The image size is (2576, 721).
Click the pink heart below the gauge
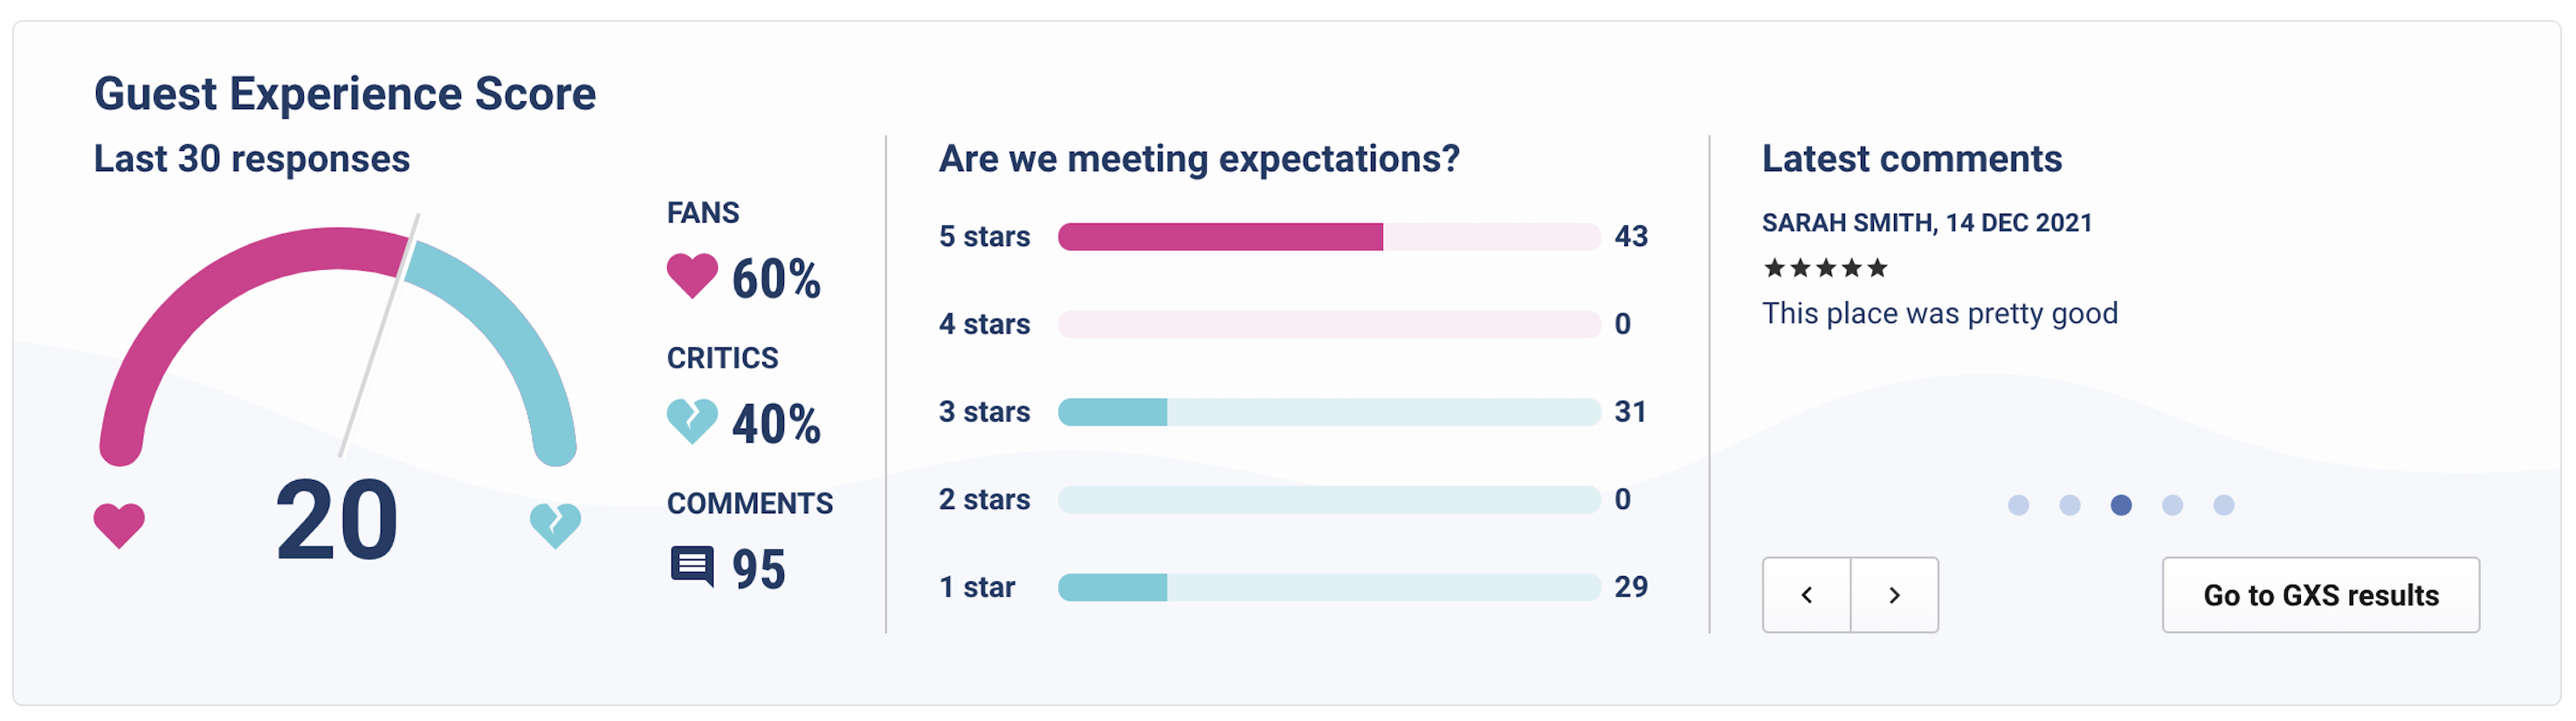click(119, 525)
